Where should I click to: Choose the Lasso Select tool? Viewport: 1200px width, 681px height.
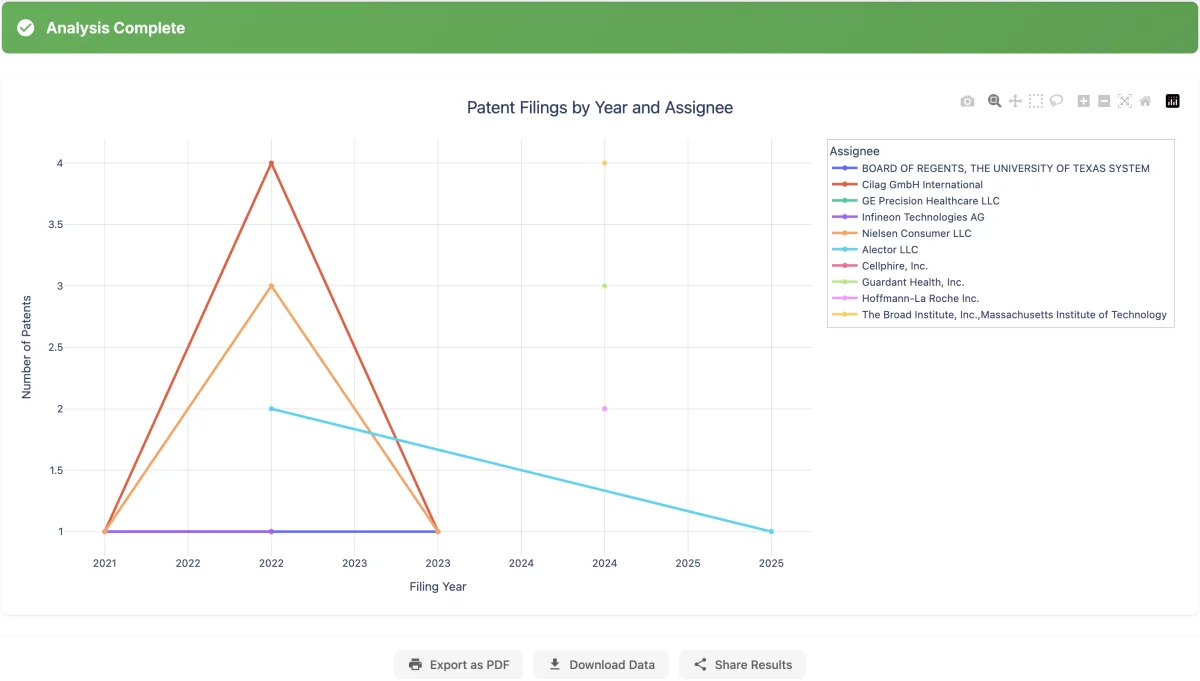click(x=1056, y=101)
